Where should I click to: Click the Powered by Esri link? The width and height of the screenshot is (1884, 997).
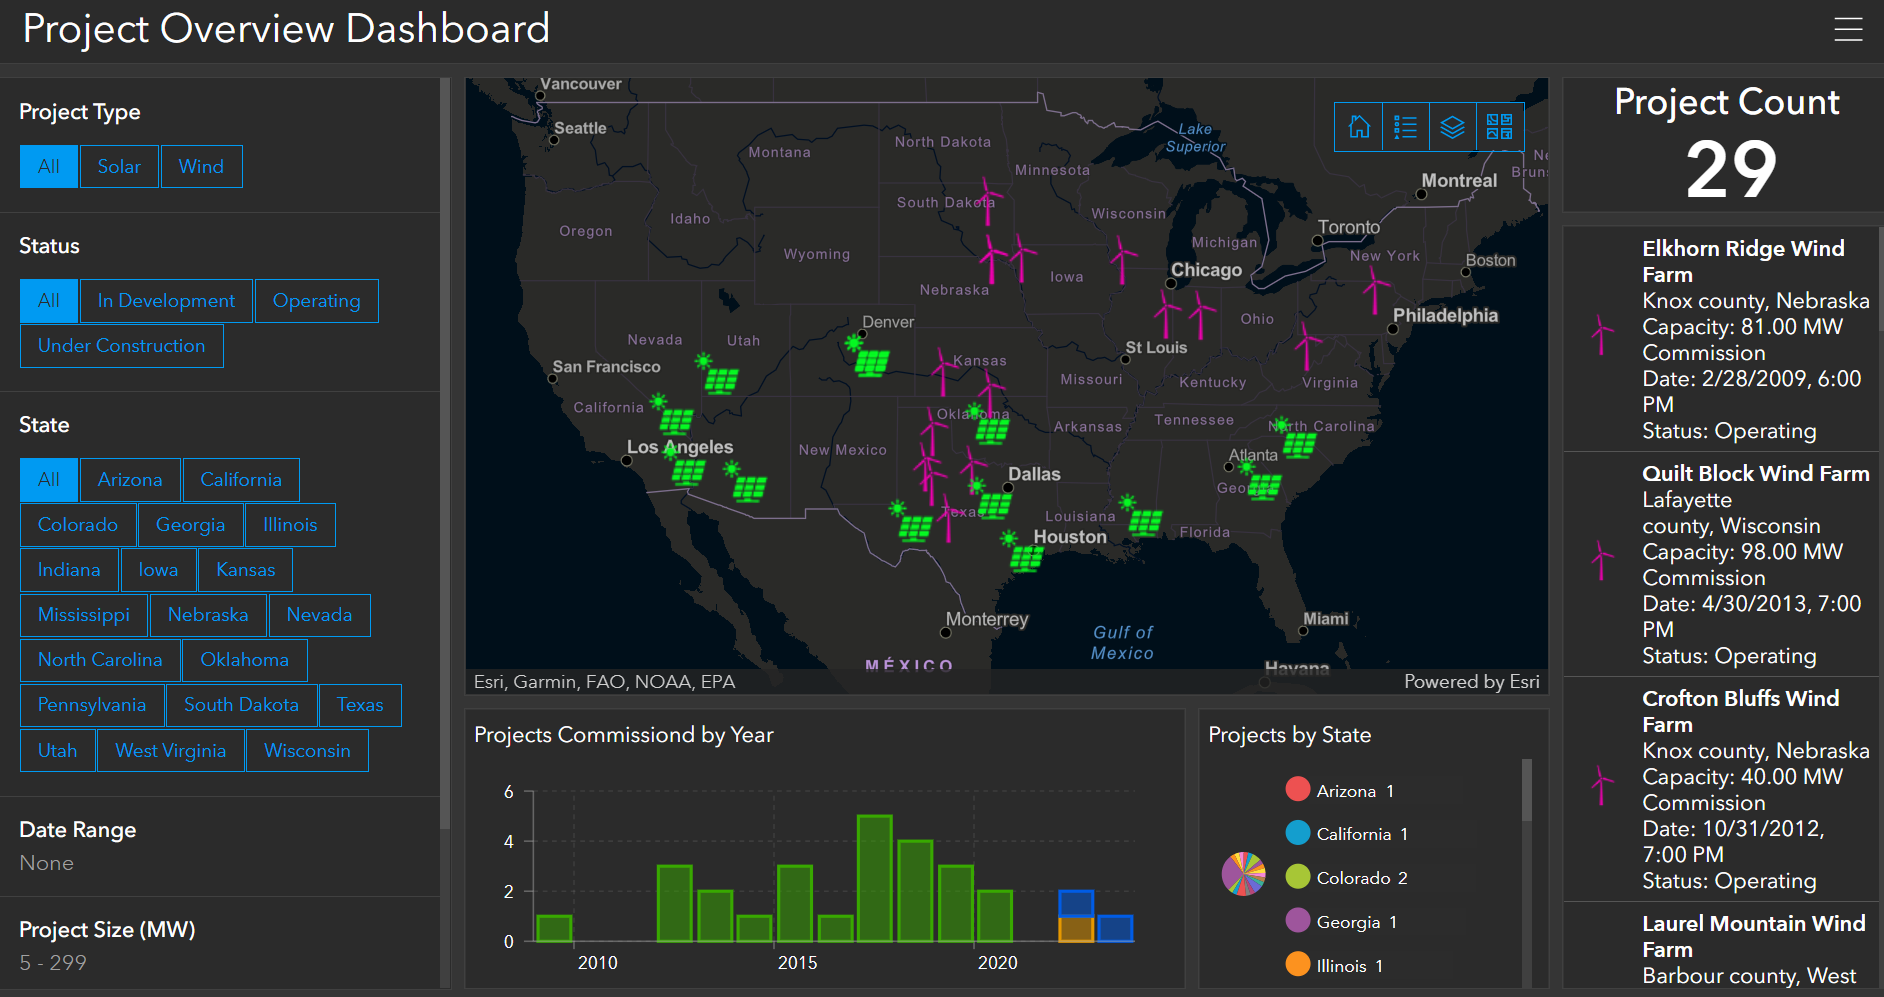click(x=1471, y=682)
